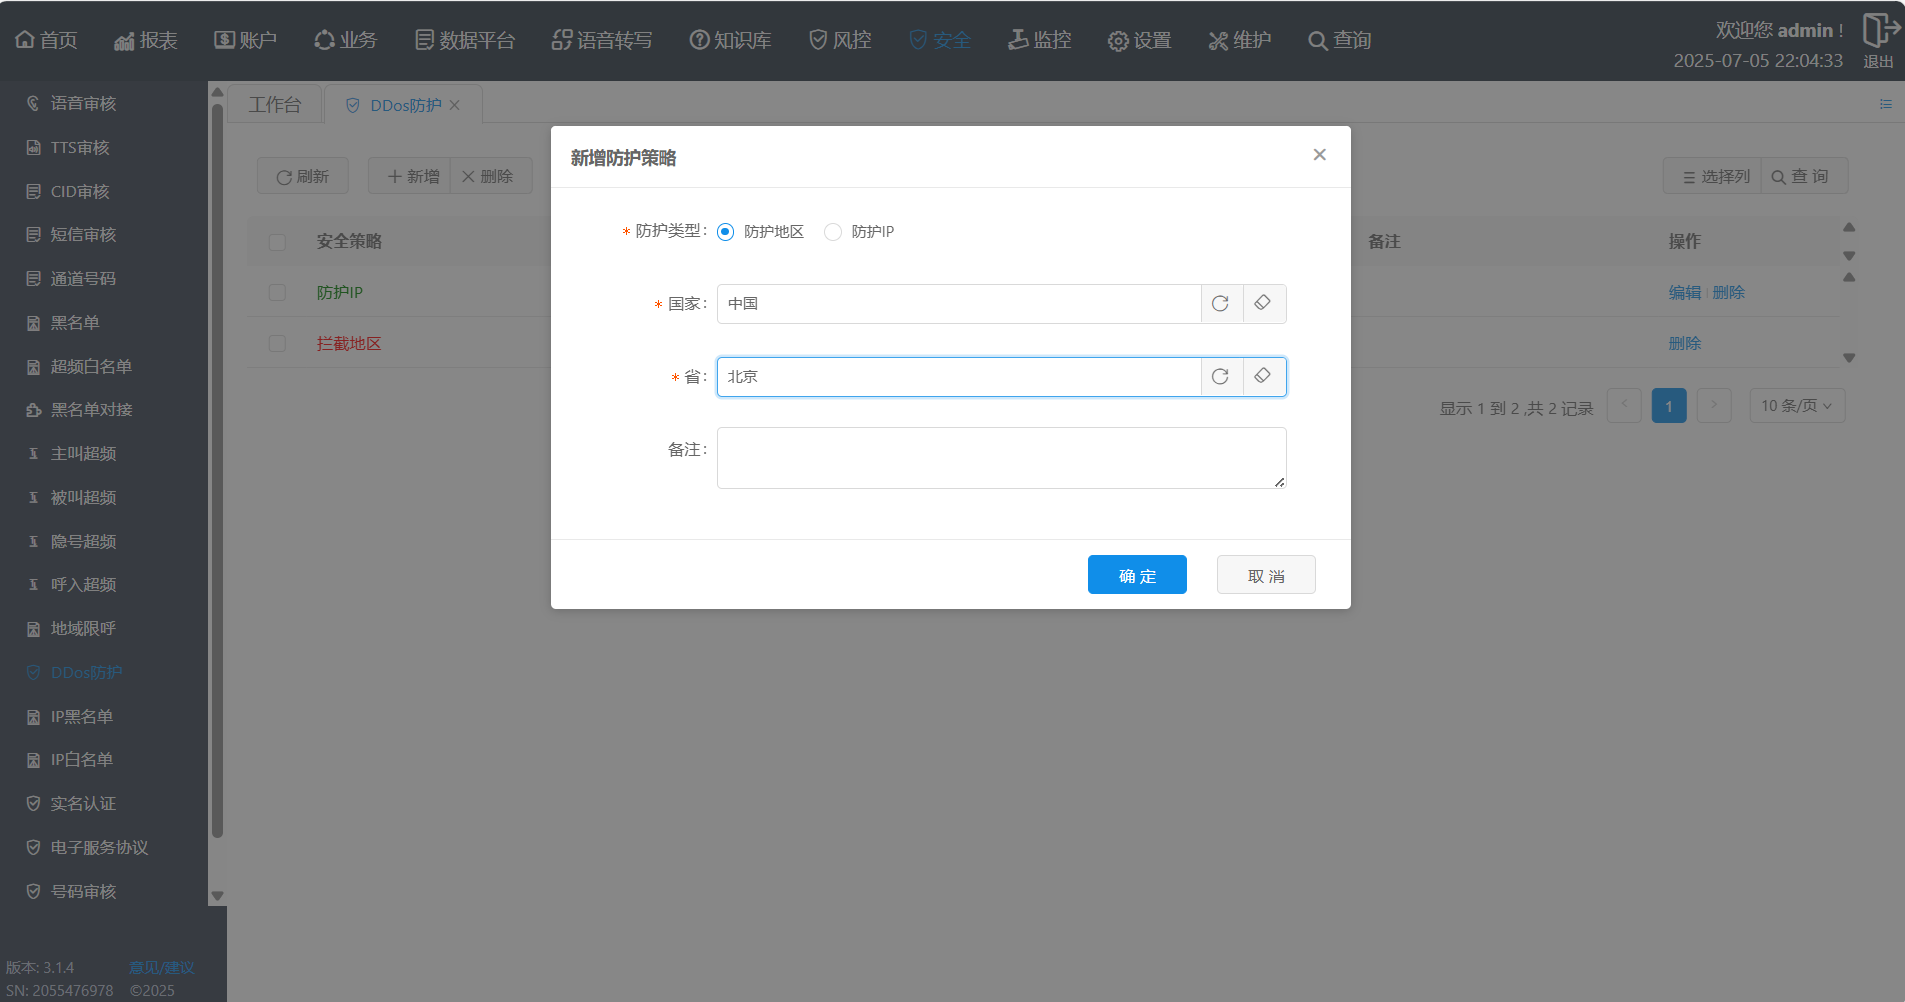
Task: Close the 新增防护策略 dialog with X
Action: click(1319, 155)
